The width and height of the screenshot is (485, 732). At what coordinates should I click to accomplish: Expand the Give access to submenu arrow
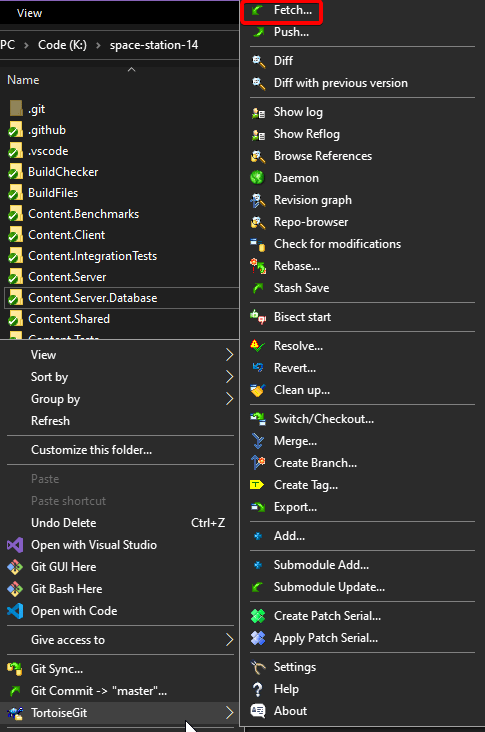click(229, 640)
